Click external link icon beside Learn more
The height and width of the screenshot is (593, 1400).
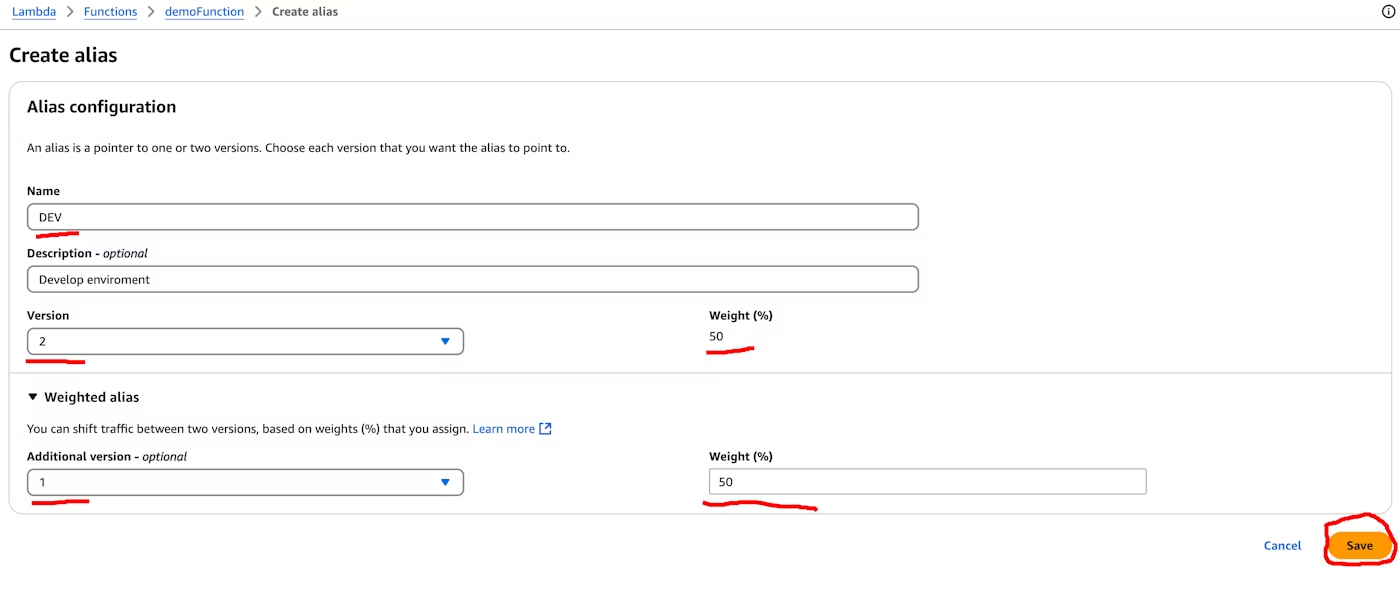[x=545, y=429]
